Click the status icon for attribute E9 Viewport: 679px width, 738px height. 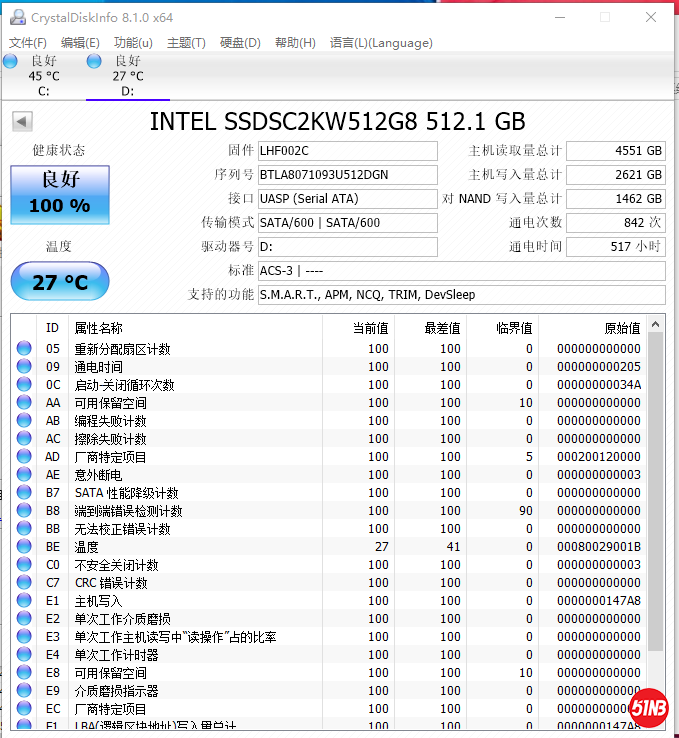(24, 690)
